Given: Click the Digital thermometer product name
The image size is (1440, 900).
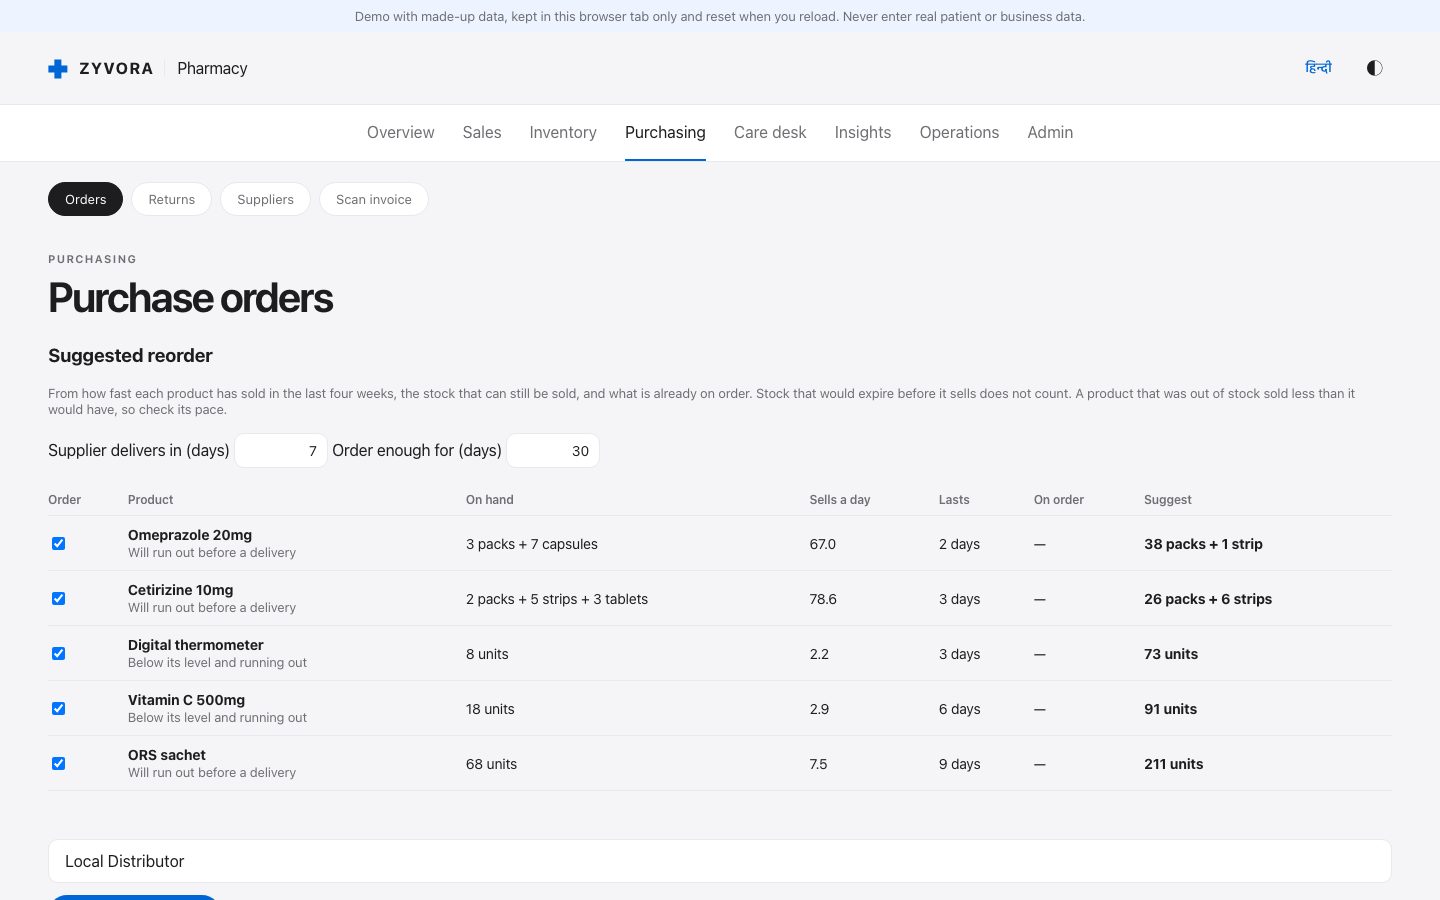Looking at the screenshot, I should [196, 645].
